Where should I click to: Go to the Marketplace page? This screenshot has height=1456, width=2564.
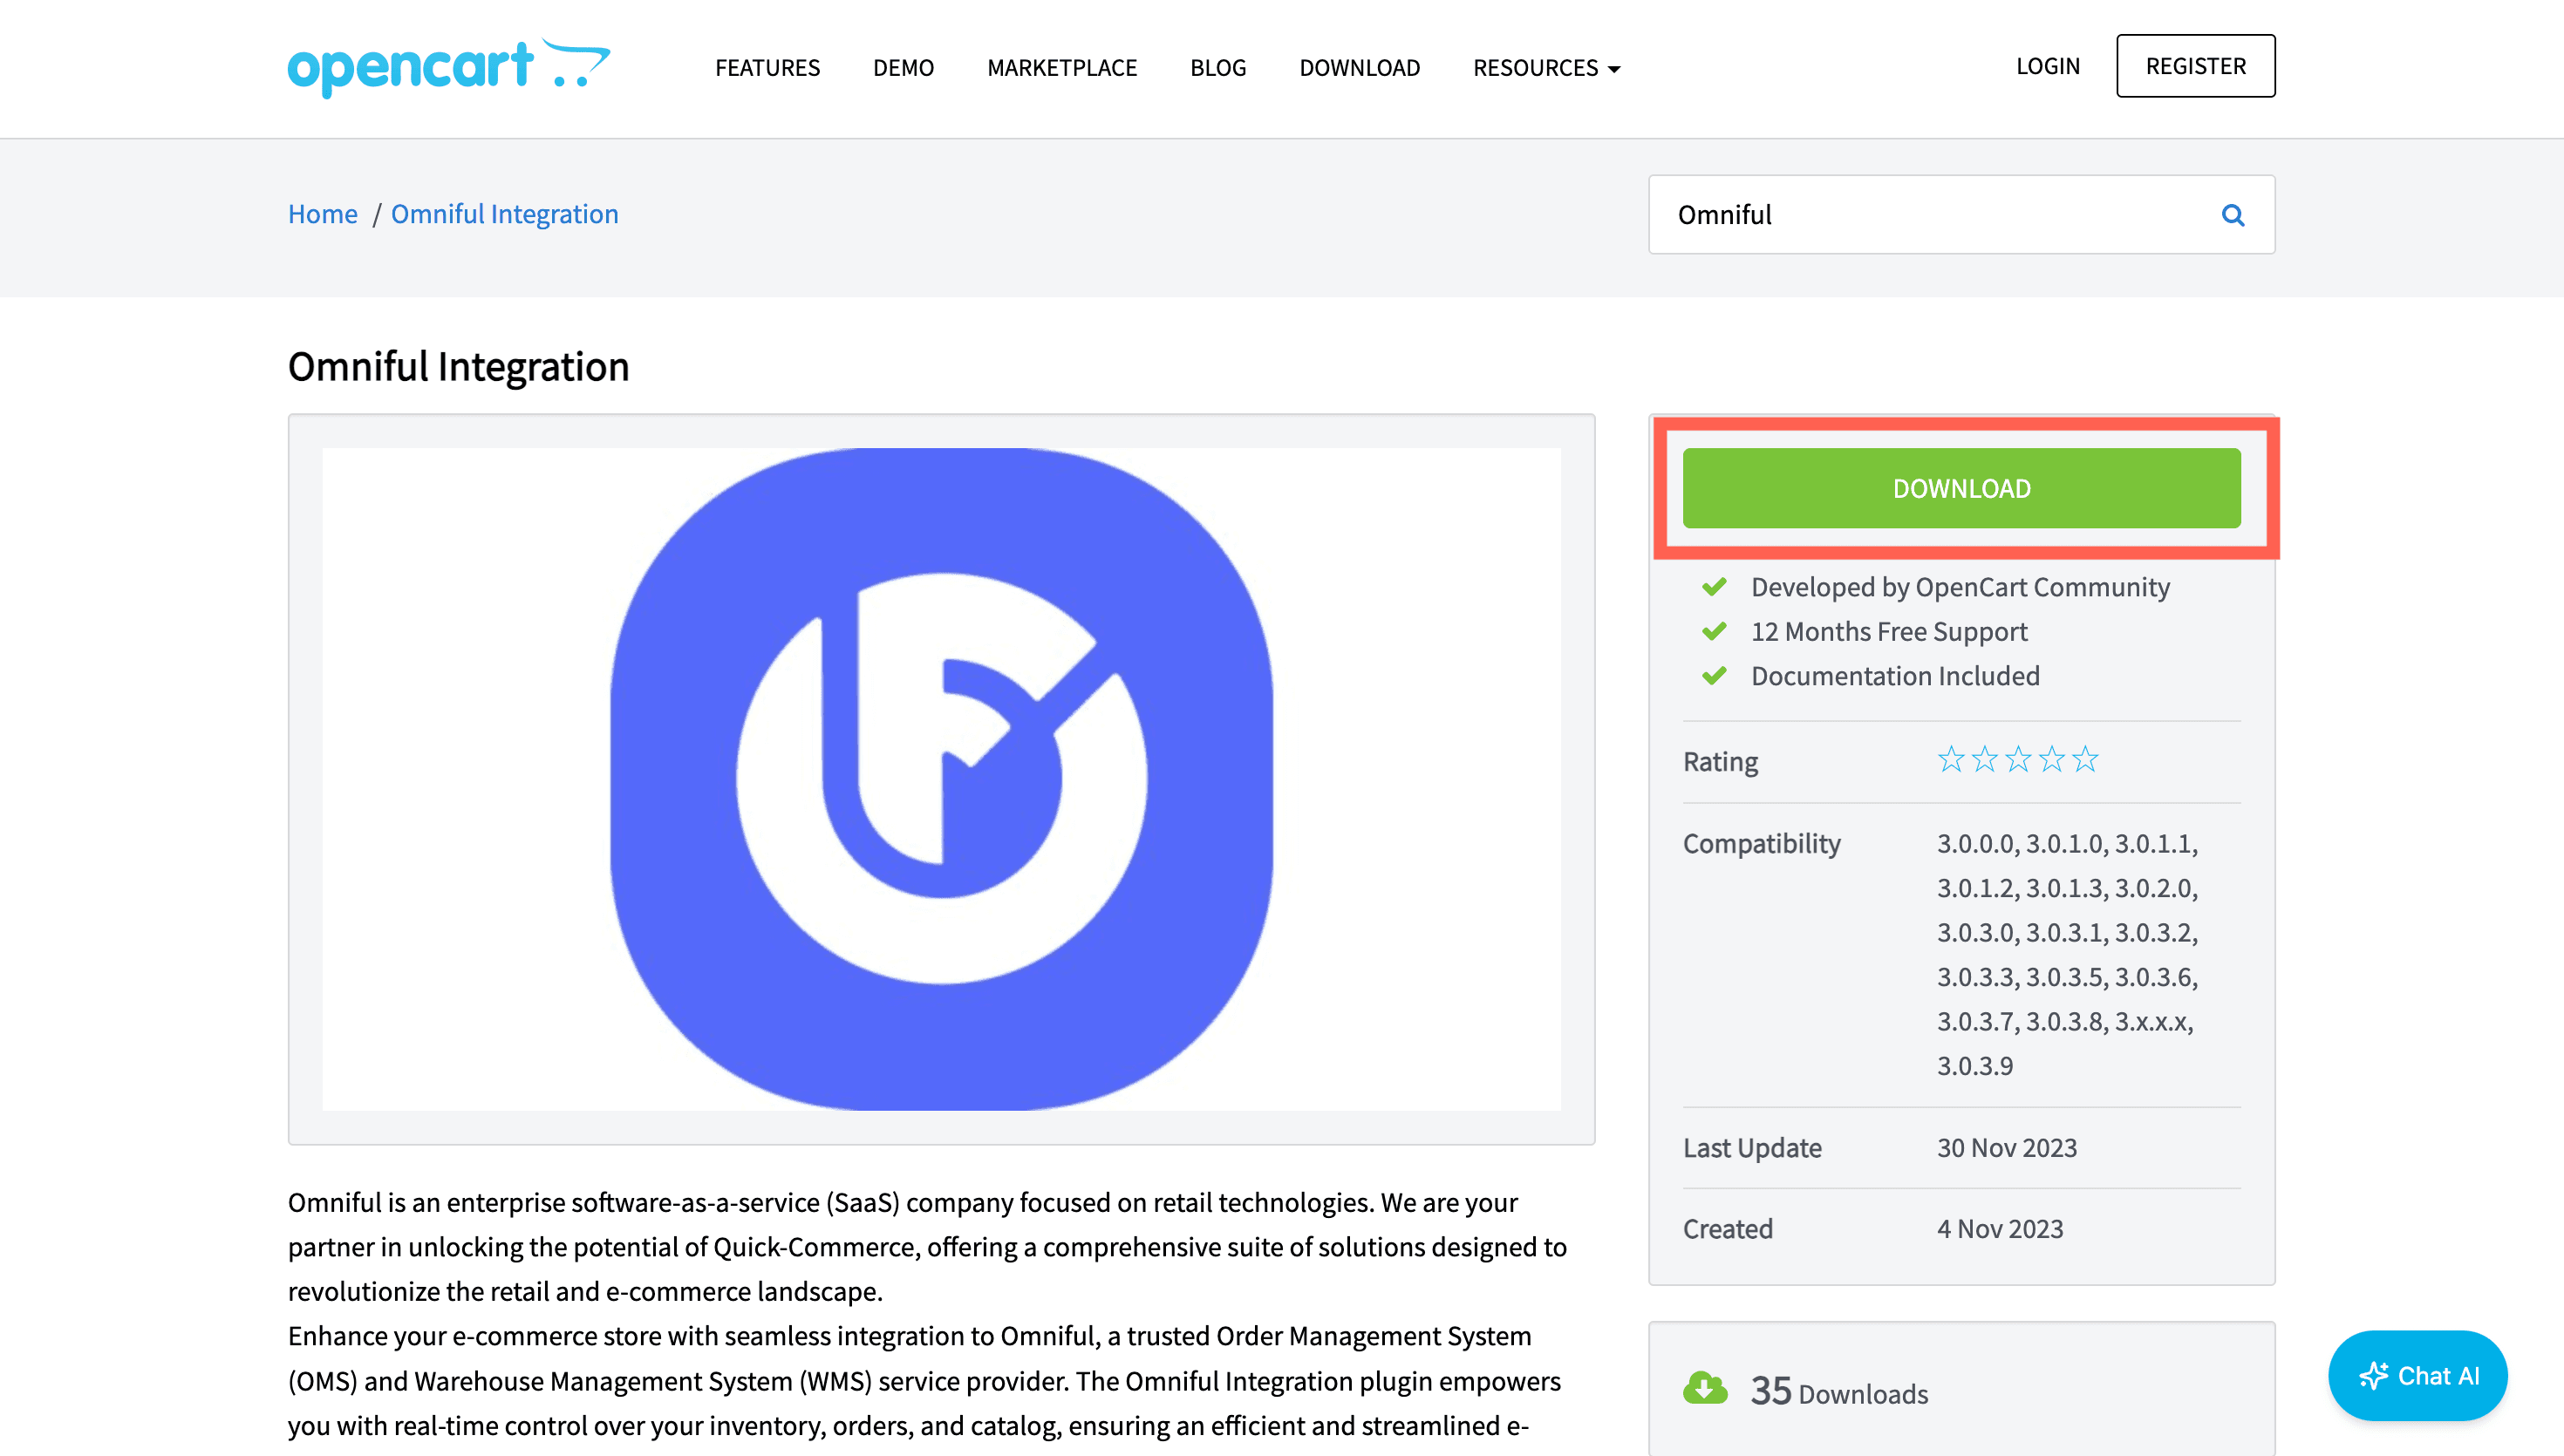click(x=1062, y=68)
